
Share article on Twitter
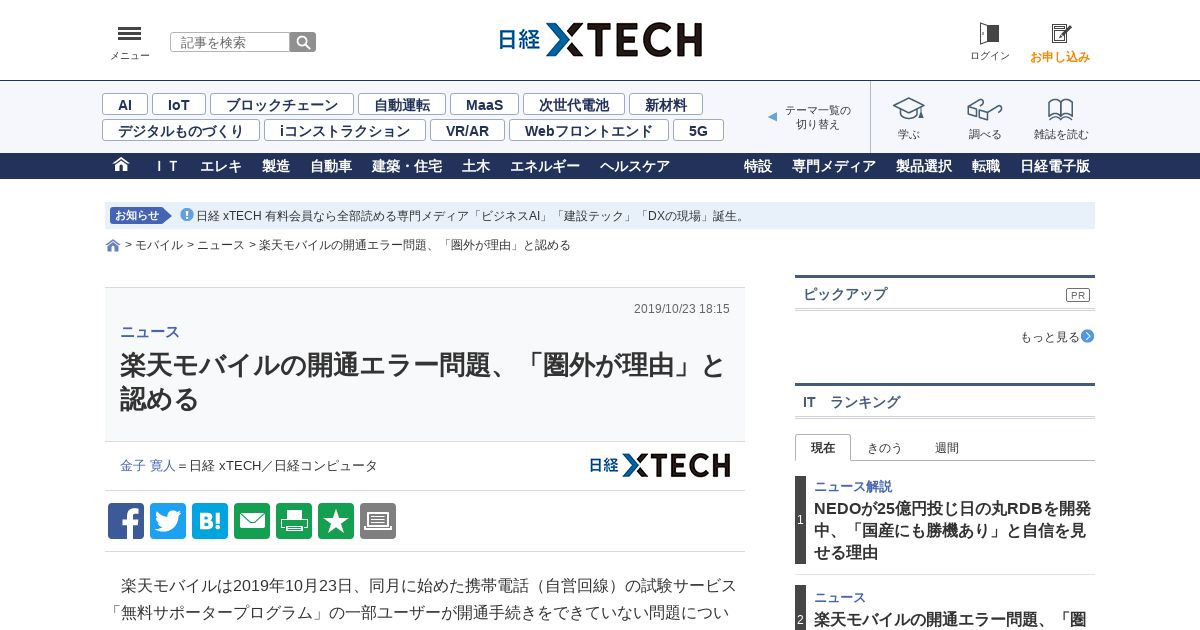point(168,521)
